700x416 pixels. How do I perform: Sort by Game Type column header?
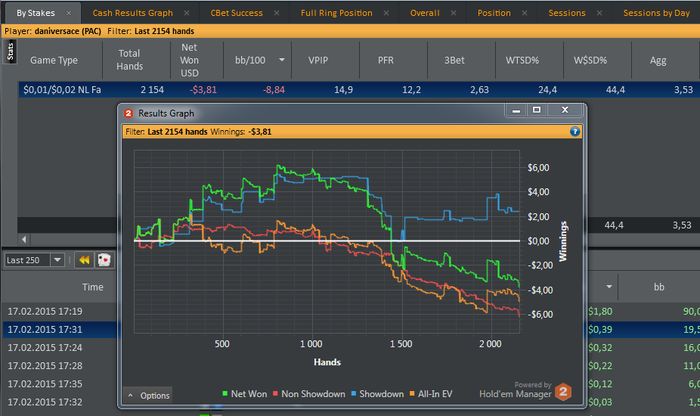[x=54, y=60]
